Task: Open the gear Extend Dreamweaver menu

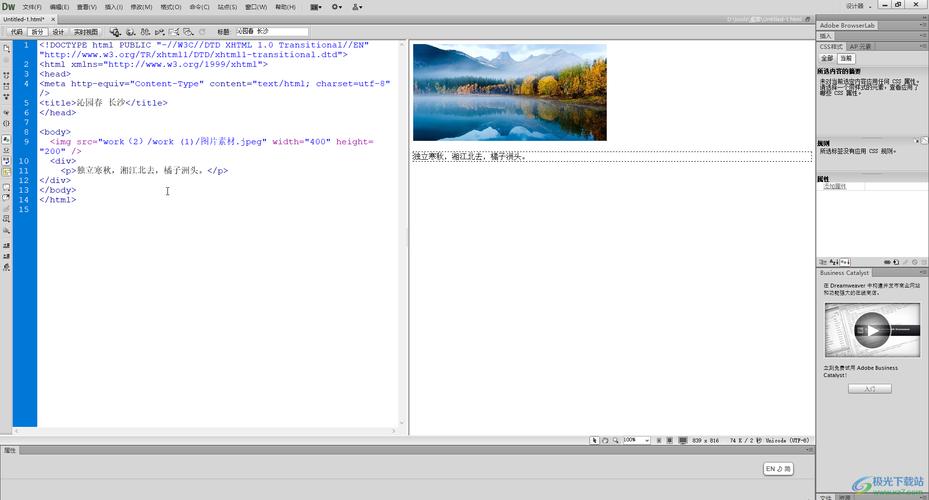Action: pyautogui.click(x=337, y=7)
